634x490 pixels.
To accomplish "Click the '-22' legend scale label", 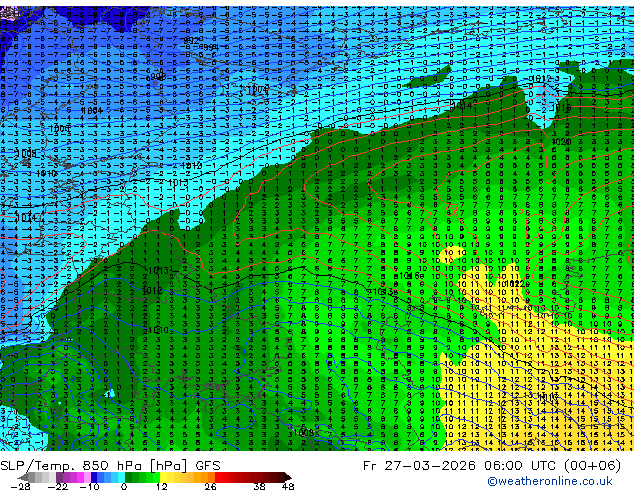I will [x=58, y=486].
